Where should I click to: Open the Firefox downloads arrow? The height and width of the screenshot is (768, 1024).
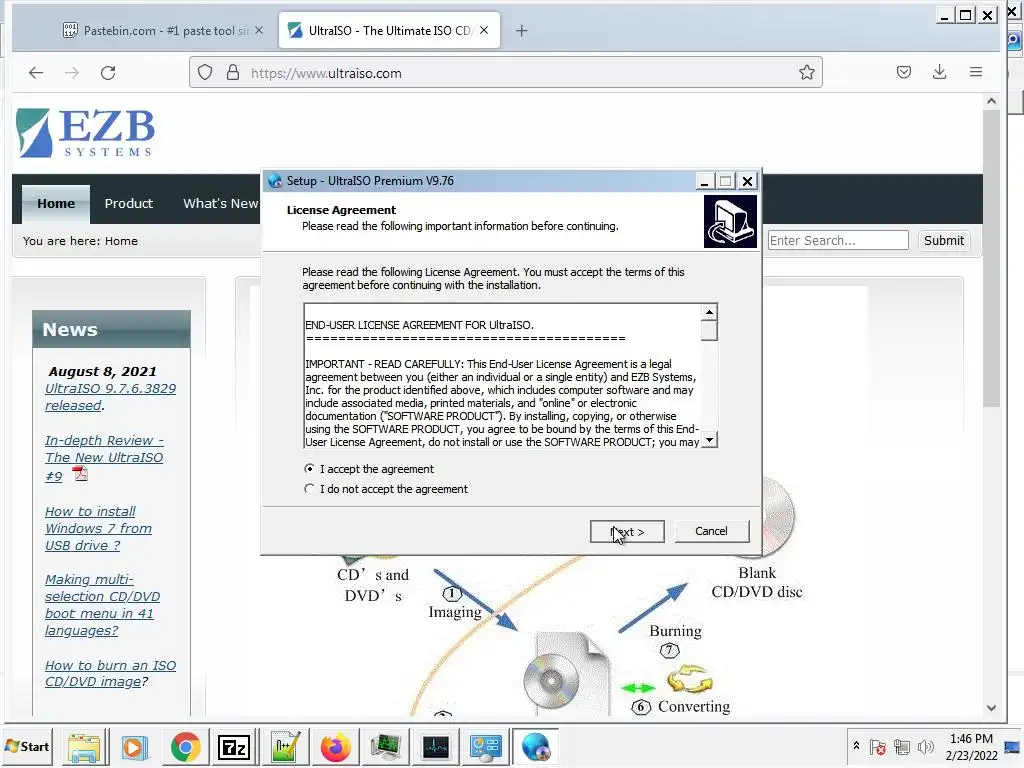click(939, 72)
